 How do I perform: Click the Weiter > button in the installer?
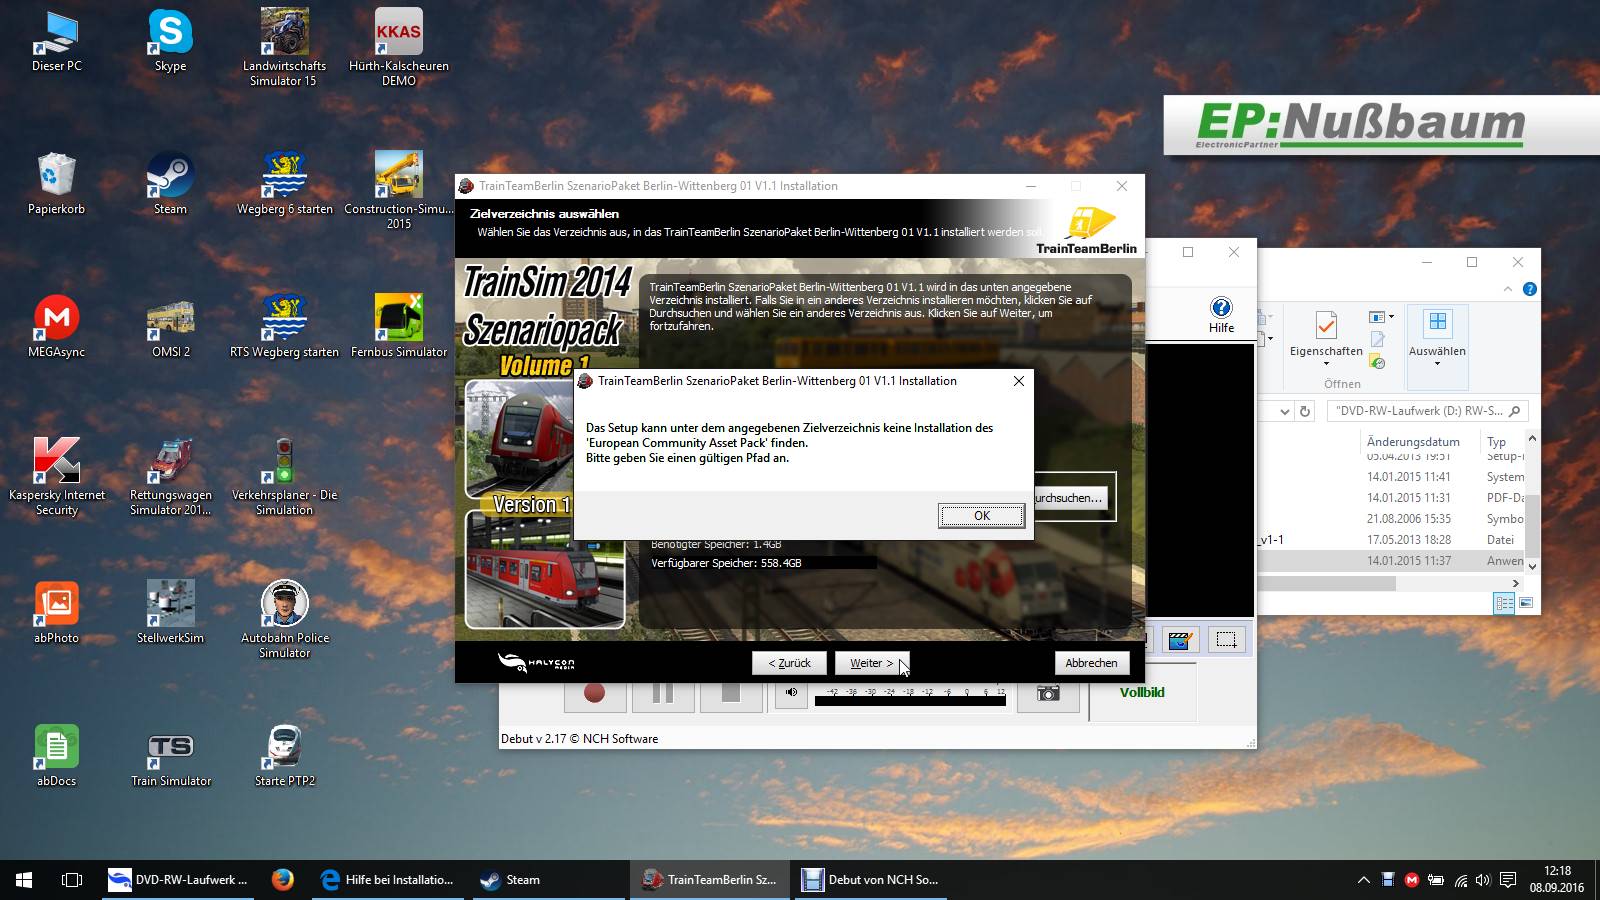click(872, 663)
